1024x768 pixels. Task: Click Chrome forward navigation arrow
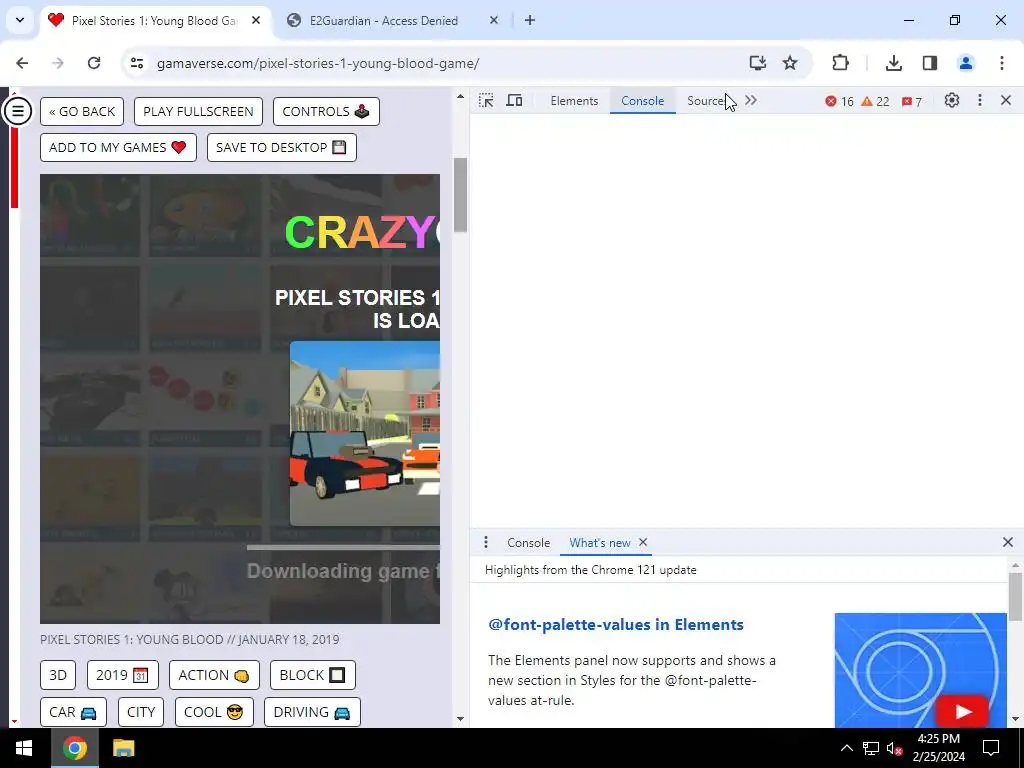pyautogui.click(x=58, y=63)
